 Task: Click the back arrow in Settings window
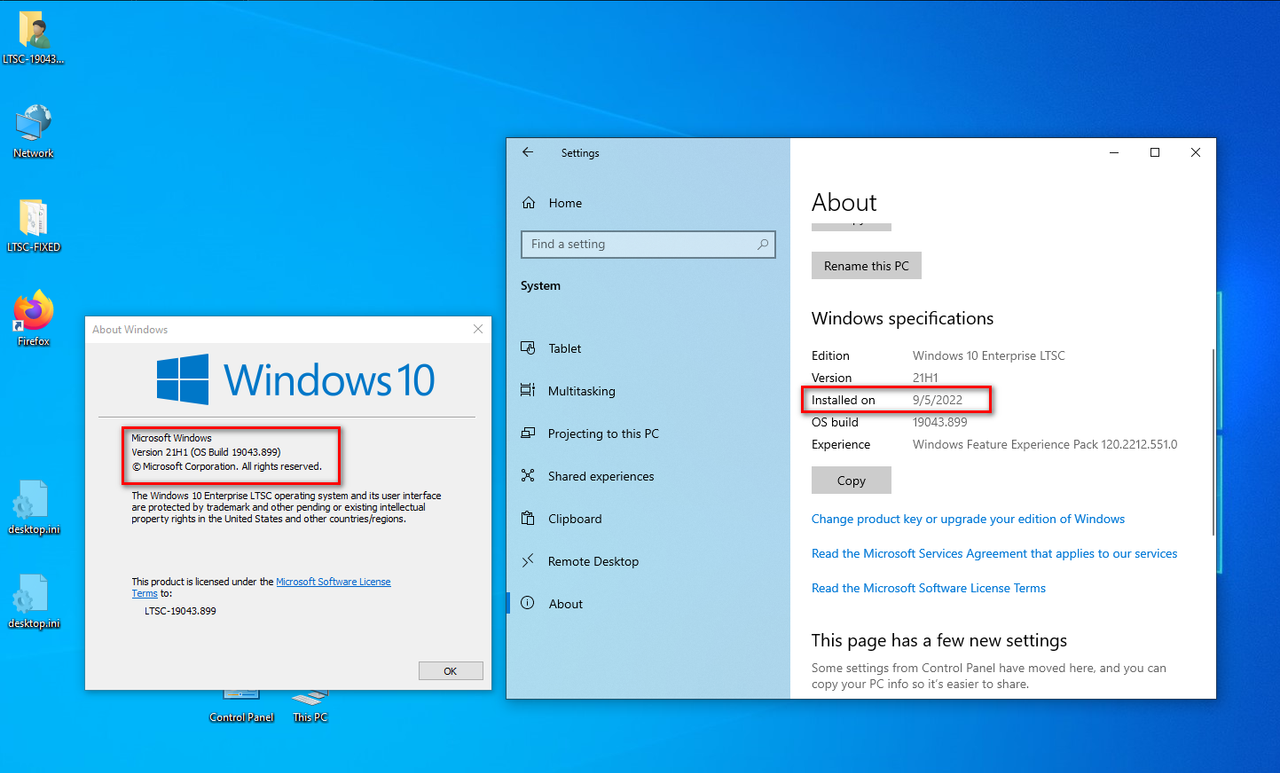[x=528, y=152]
